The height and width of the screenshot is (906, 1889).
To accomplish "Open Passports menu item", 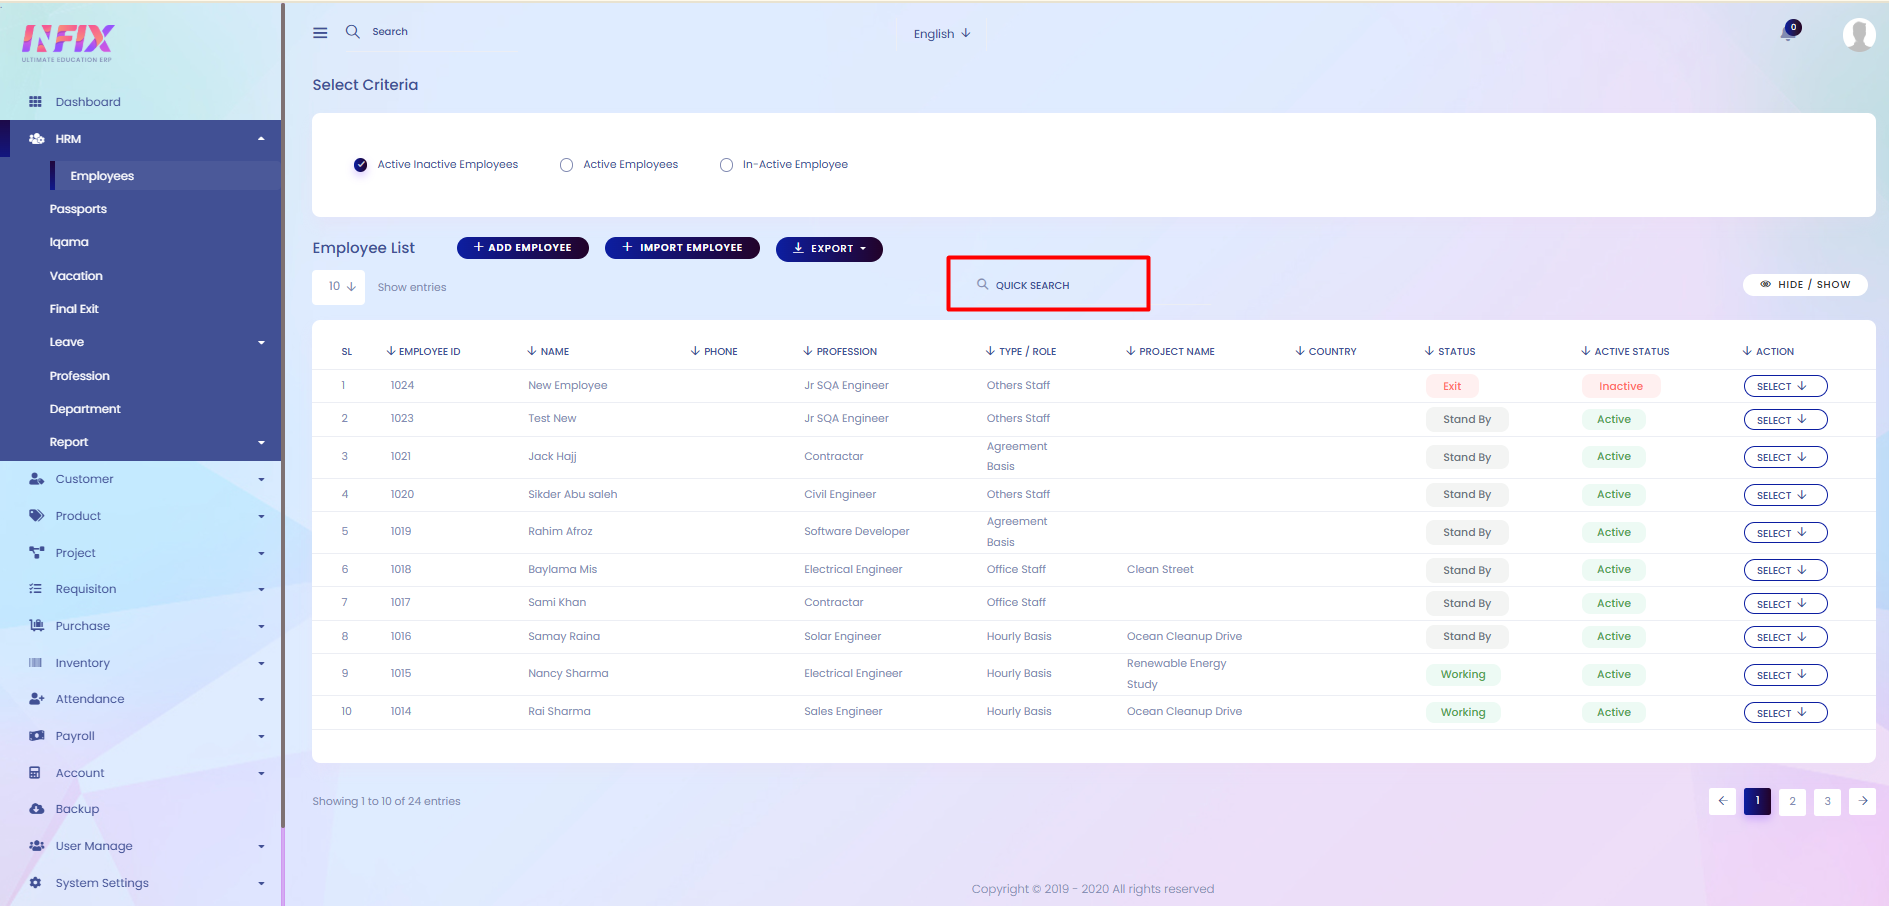I will [x=78, y=209].
